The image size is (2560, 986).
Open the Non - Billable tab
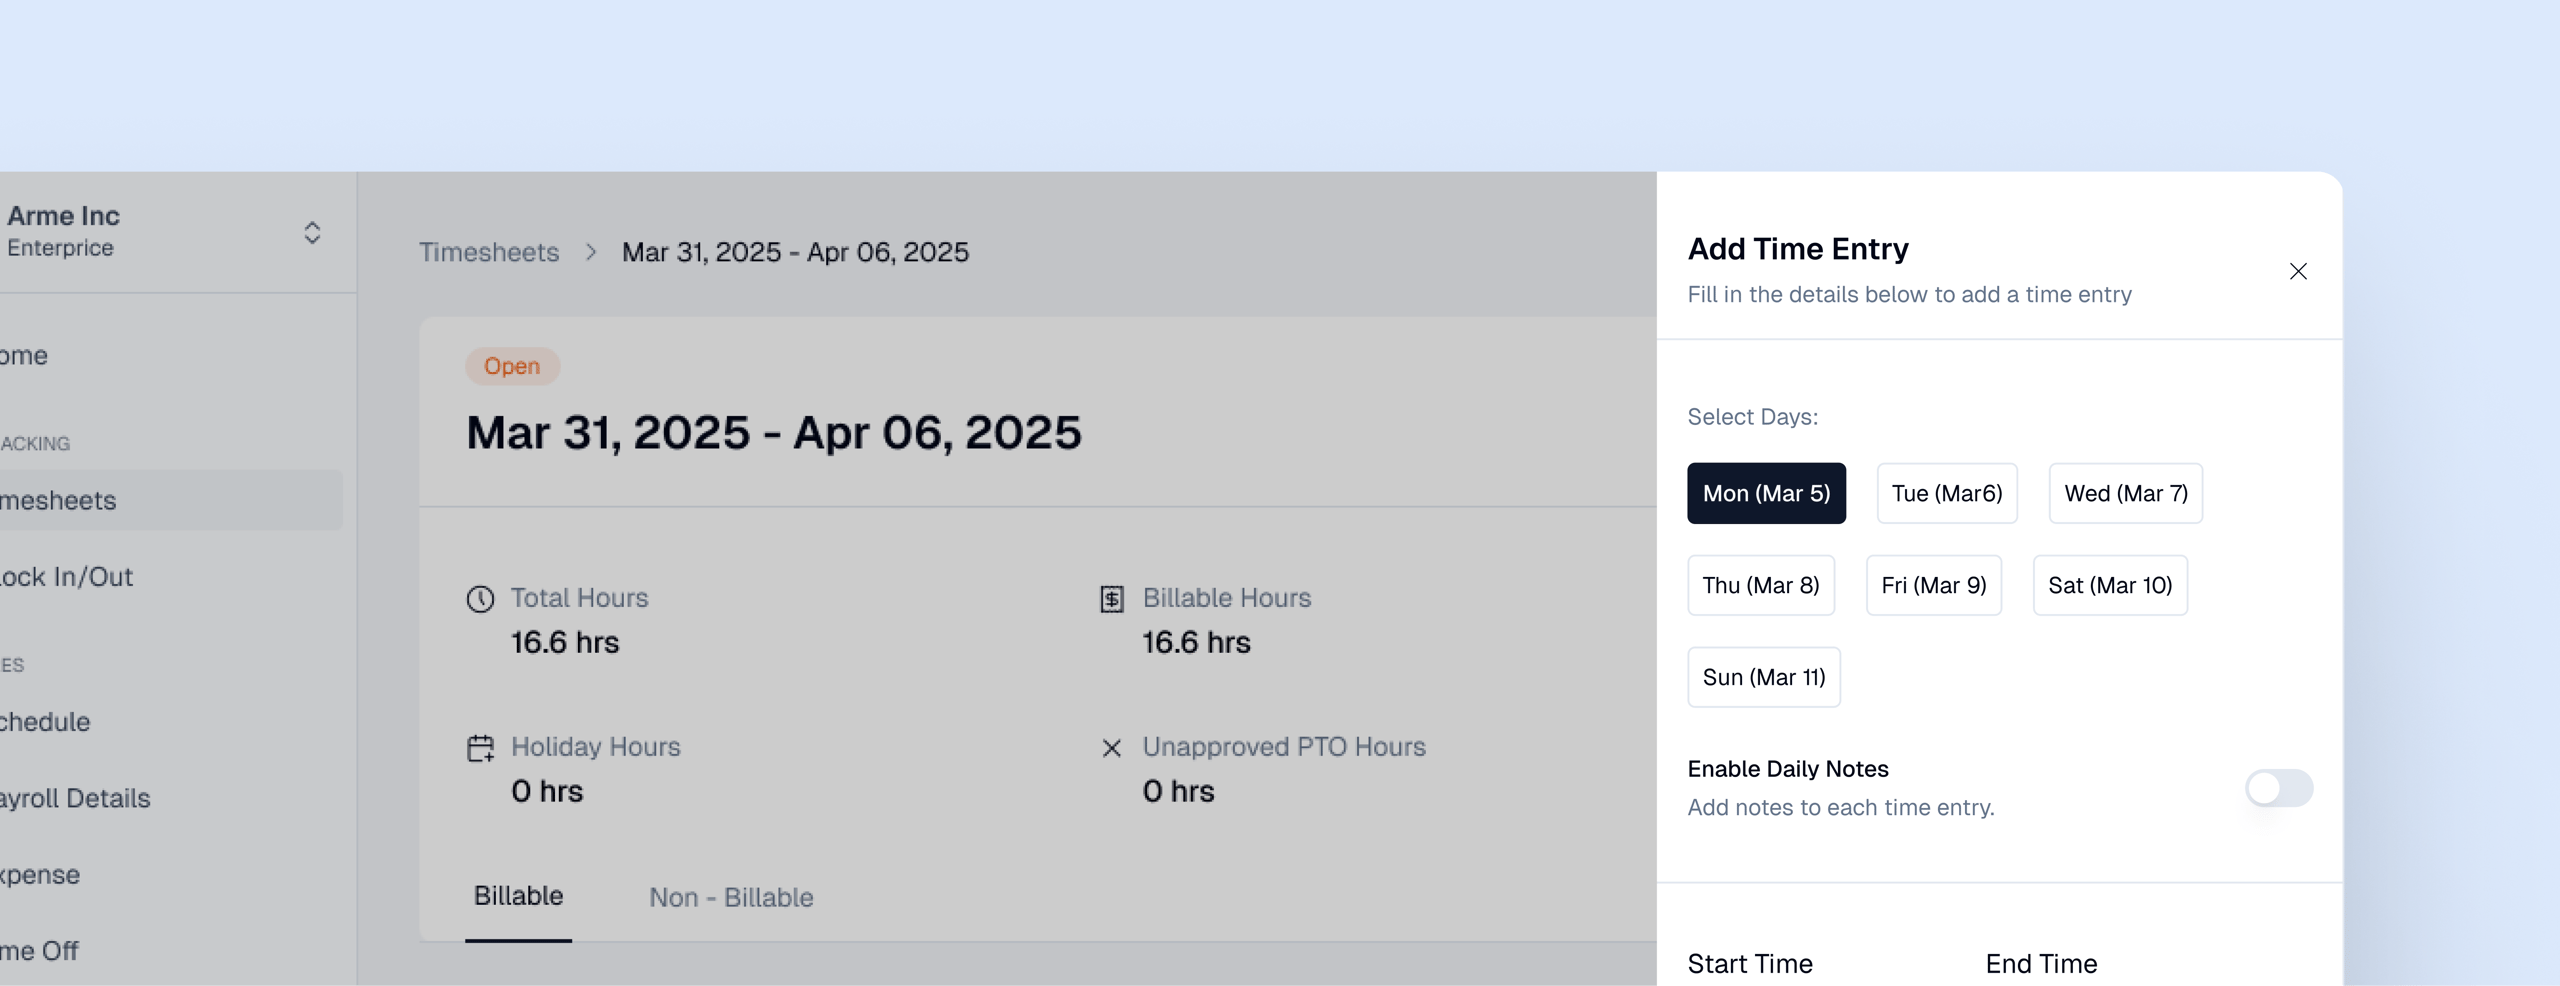click(x=731, y=898)
